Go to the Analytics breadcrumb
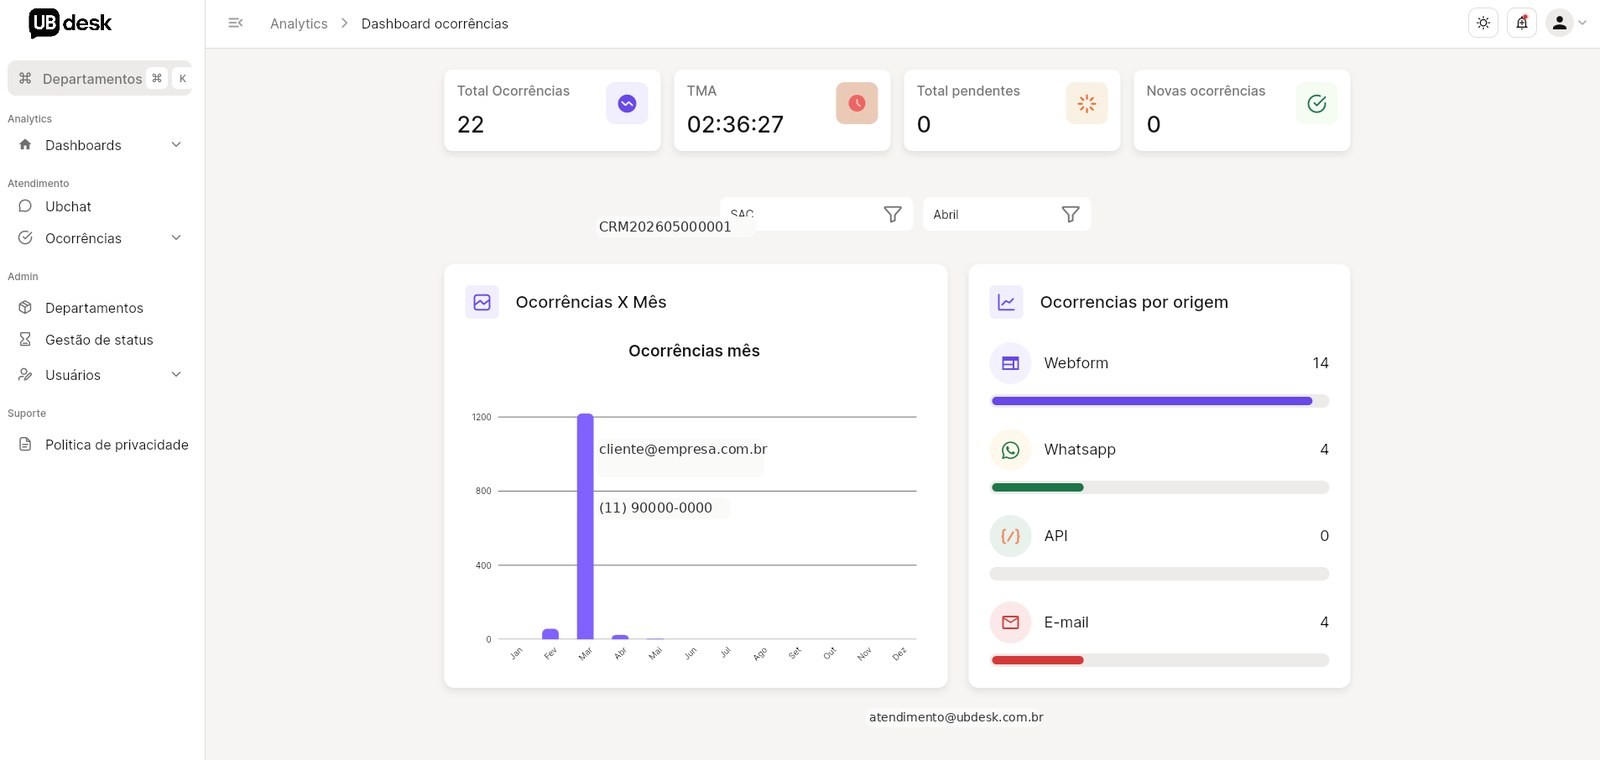 tap(299, 23)
